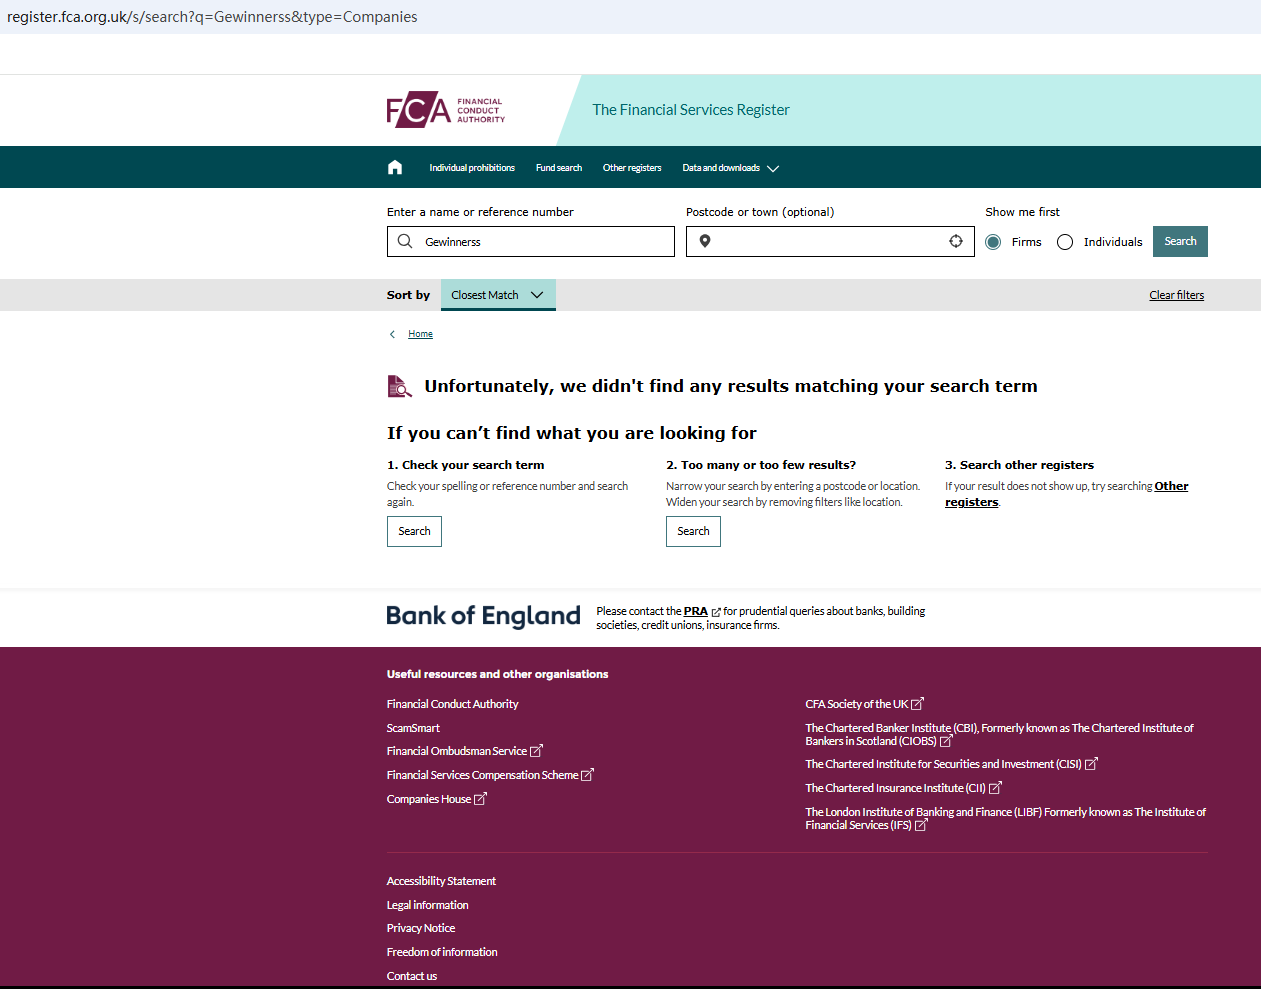1261x989 pixels.
Task: Click the browser address bar URL
Action: pyautogui.click(x=212, y=17)
